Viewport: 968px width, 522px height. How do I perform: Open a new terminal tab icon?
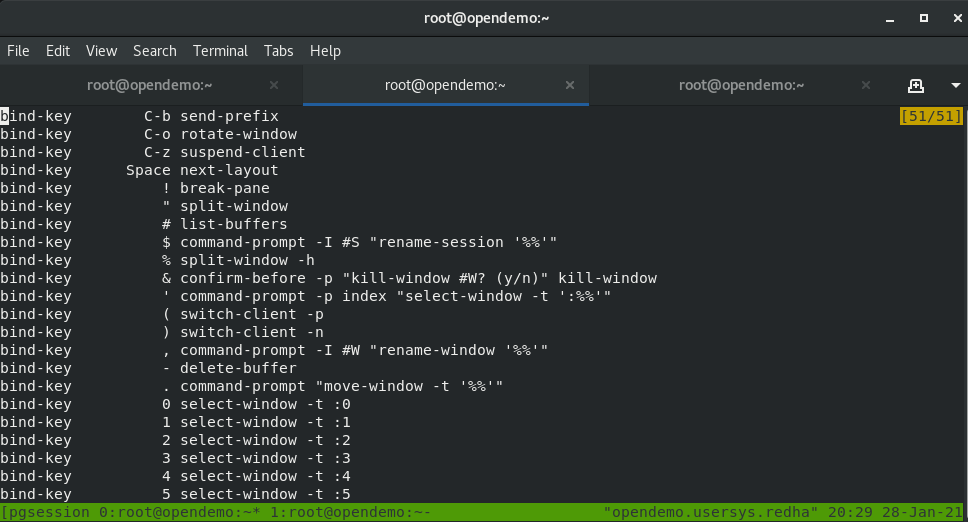pyautogui.click(x=915, y=85)
